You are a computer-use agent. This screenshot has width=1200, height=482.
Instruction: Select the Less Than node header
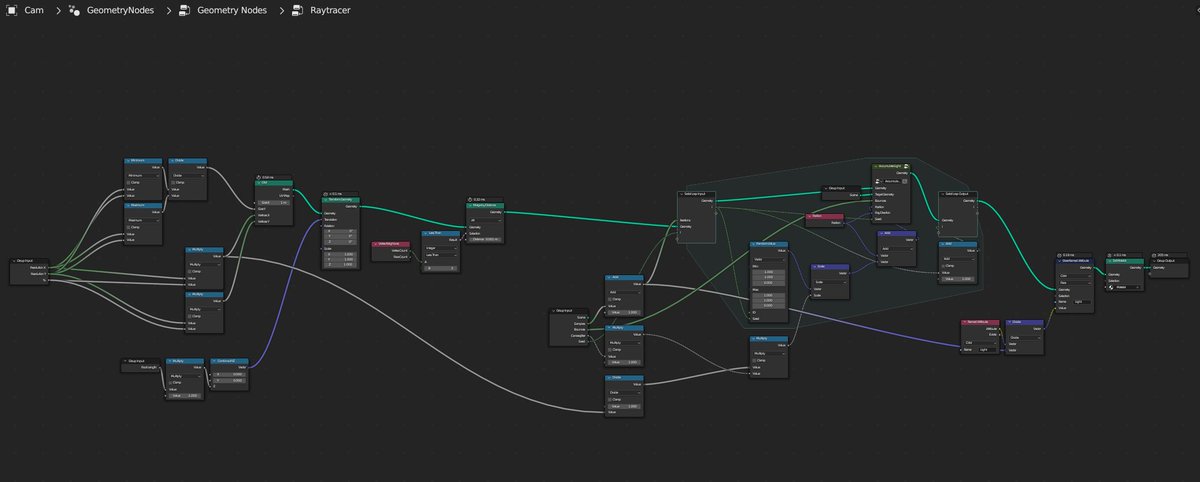tap(440, 233)
